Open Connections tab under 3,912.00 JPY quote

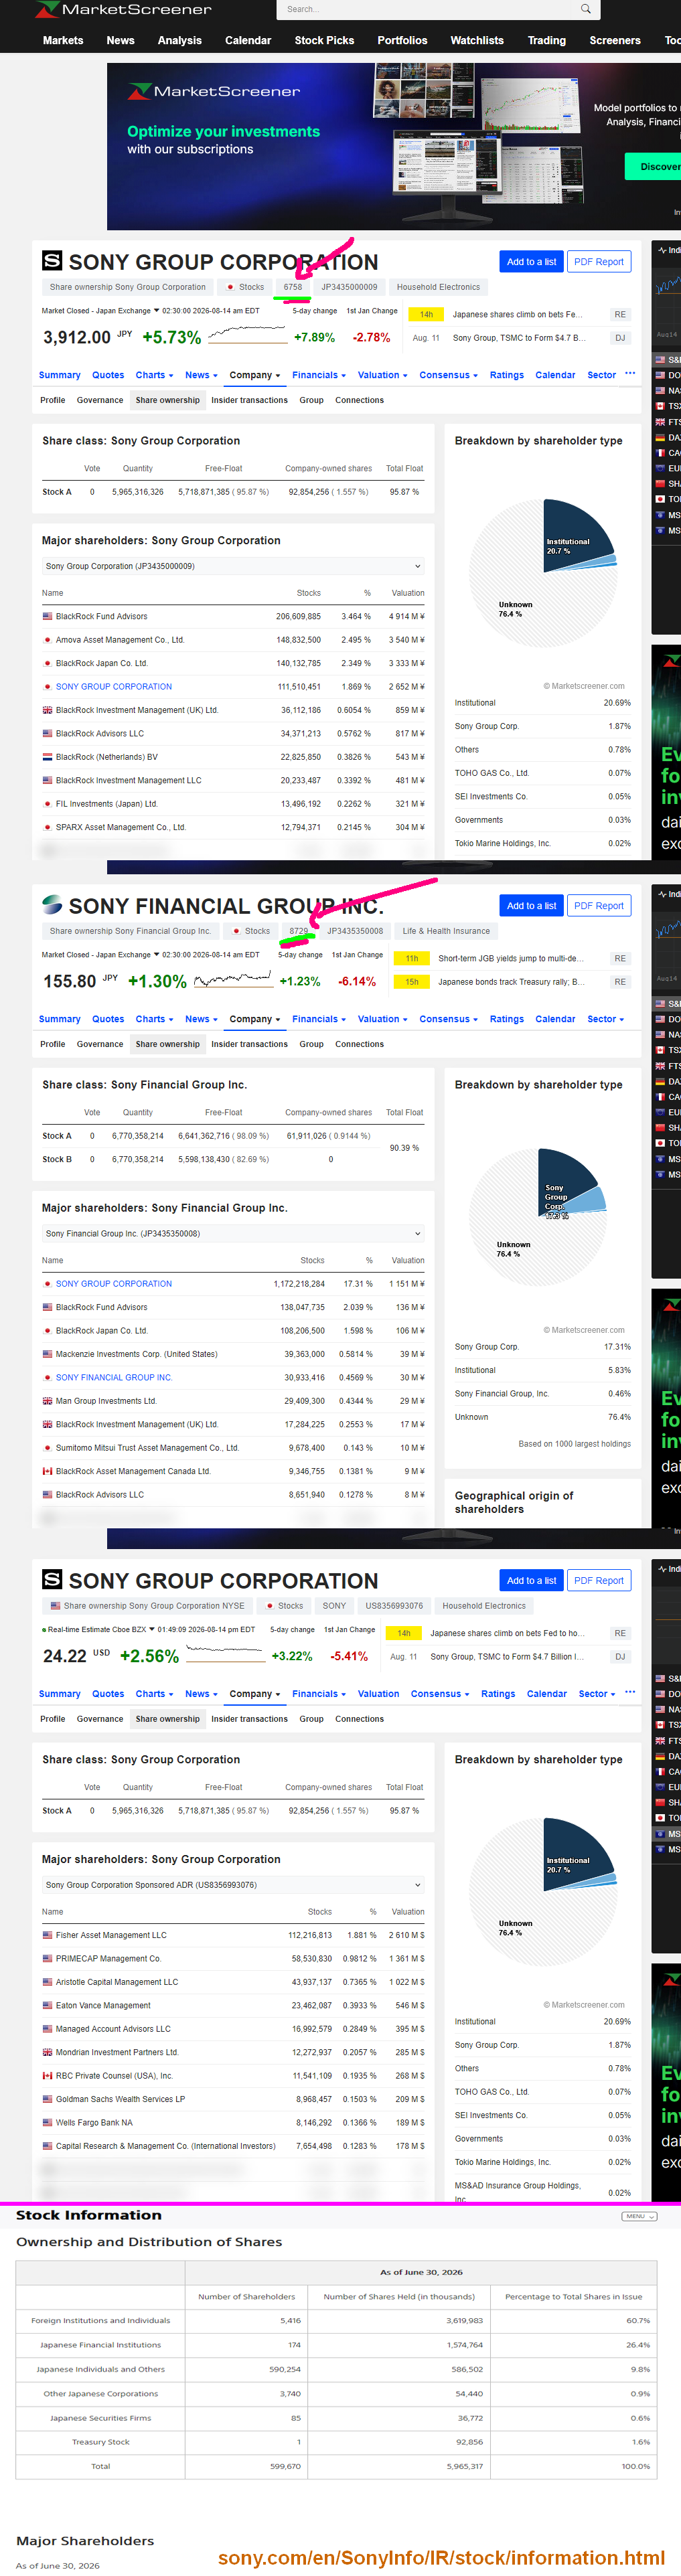point(359,400)
